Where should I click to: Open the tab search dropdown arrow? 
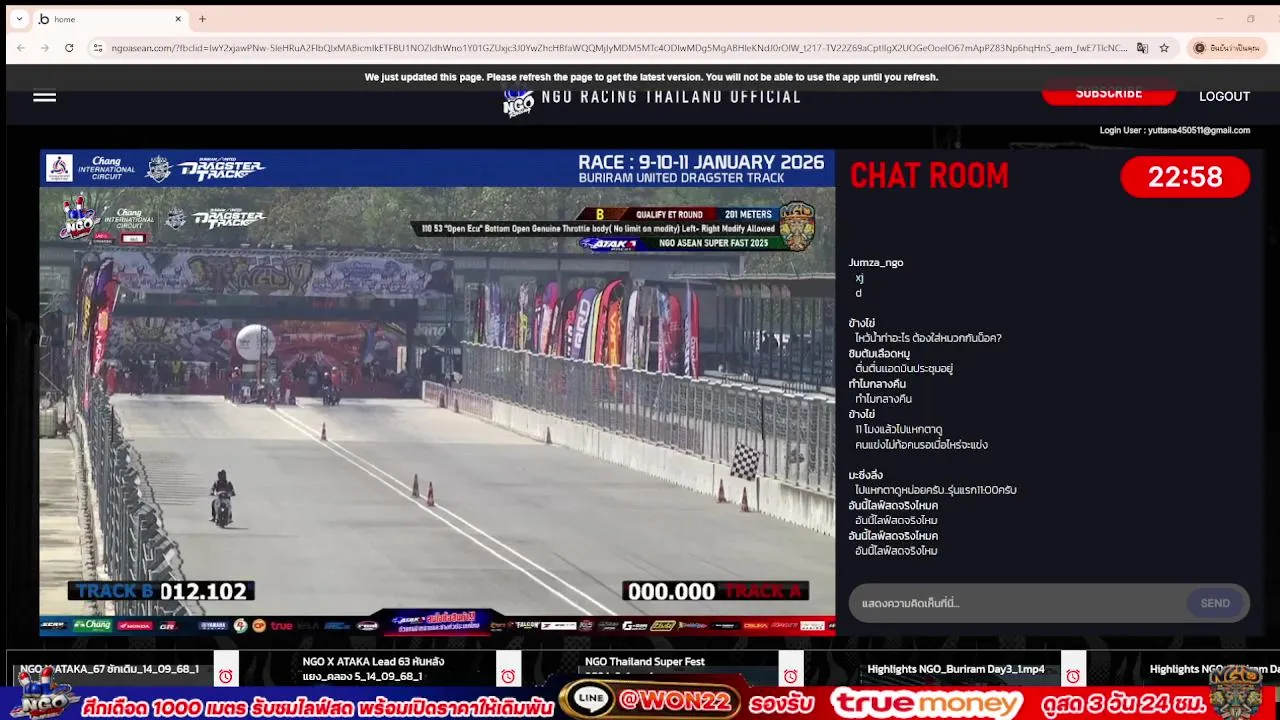(19, 19)
